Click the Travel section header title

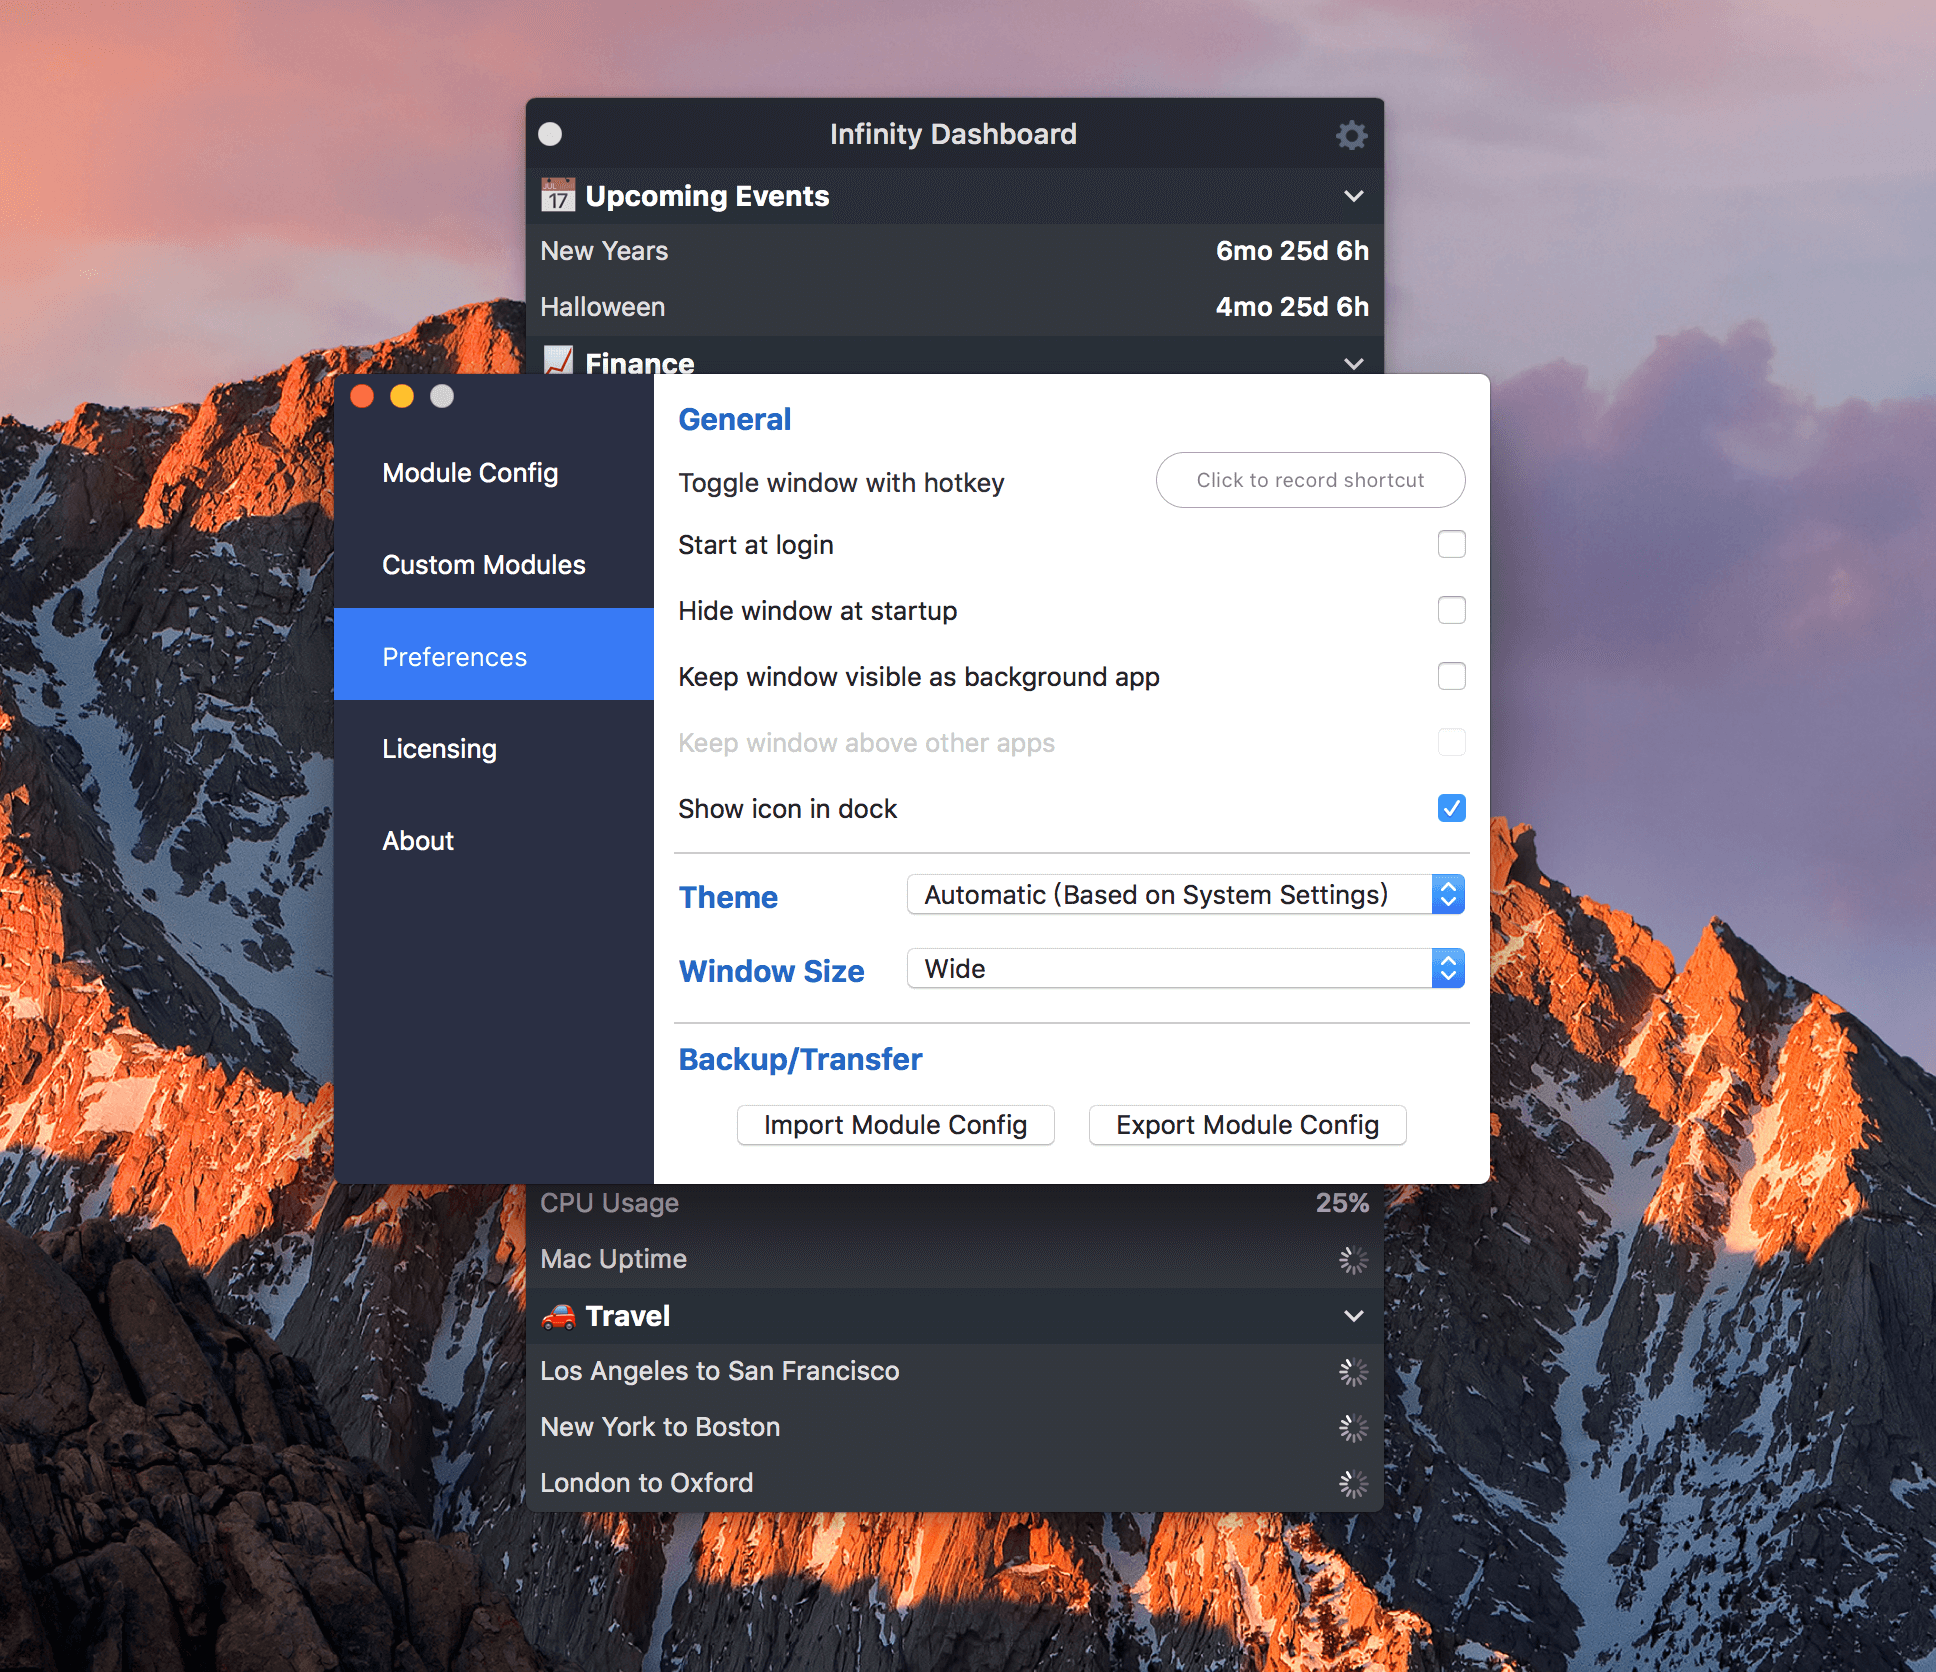tap(628, 1316)
